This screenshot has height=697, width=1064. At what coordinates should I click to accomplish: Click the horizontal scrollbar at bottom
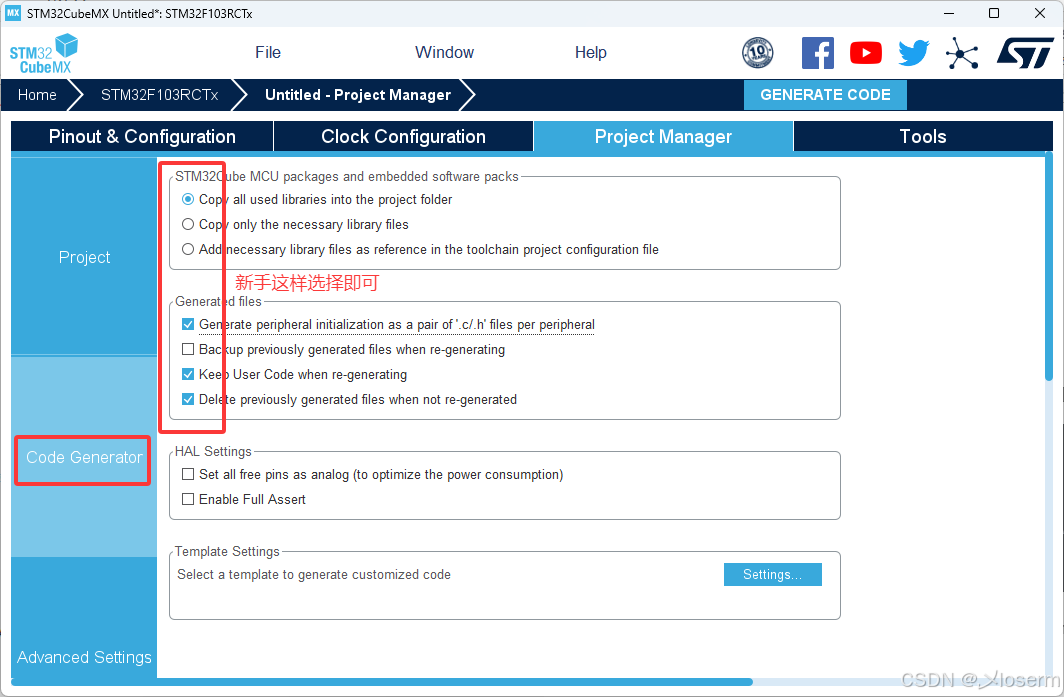[382, 682]
